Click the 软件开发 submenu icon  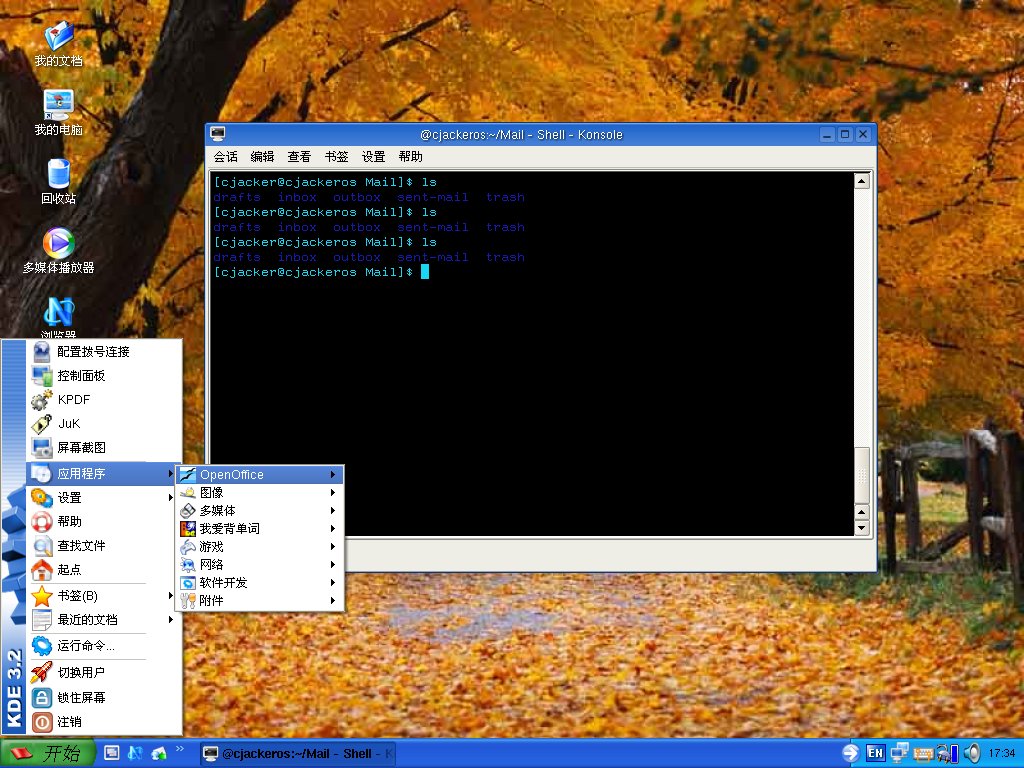(188, 583)
